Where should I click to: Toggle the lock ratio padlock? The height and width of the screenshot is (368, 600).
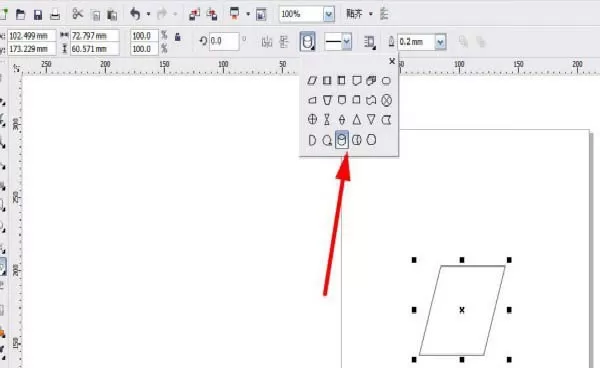click(178, 37)
